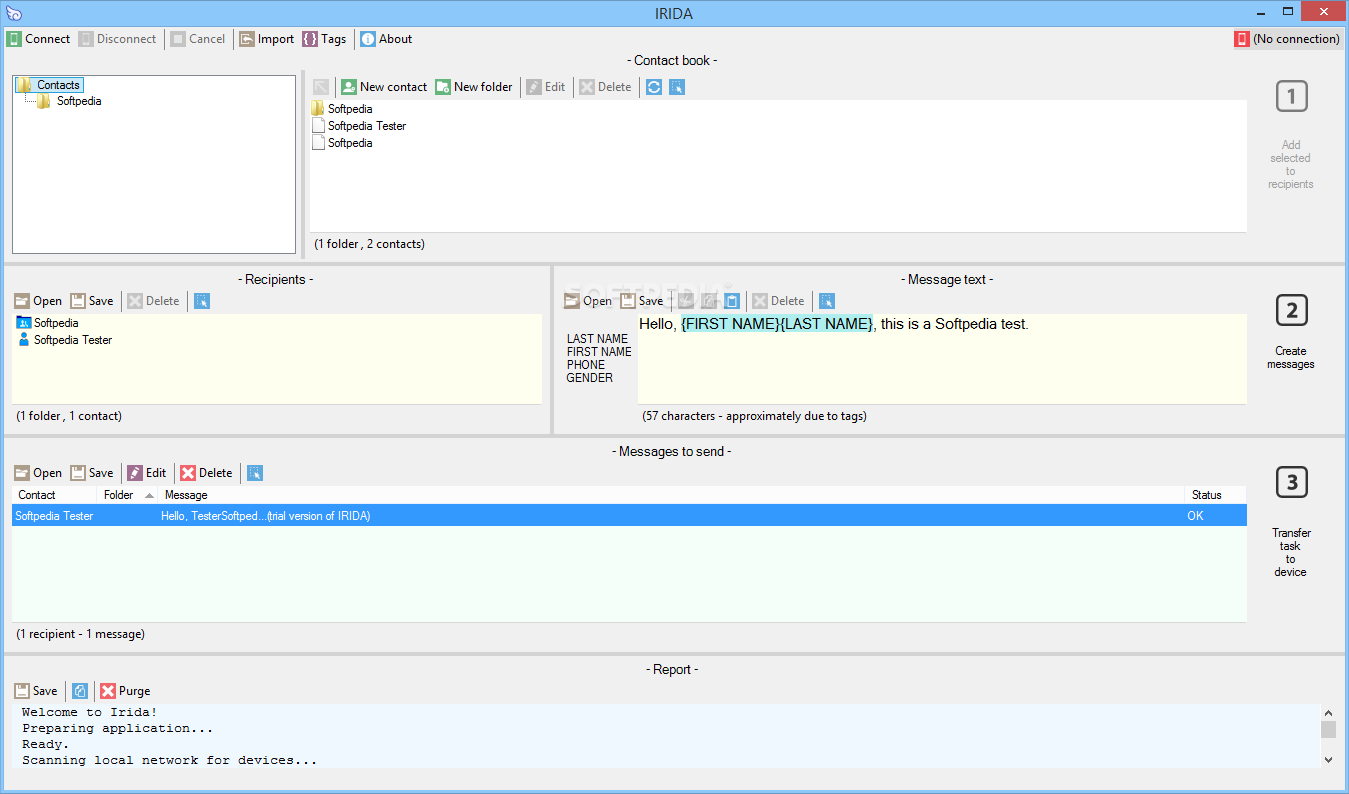Click the select-all icon in Messages to send toolbar
This screenshot has width=1349, height=794.
point(255,473)
